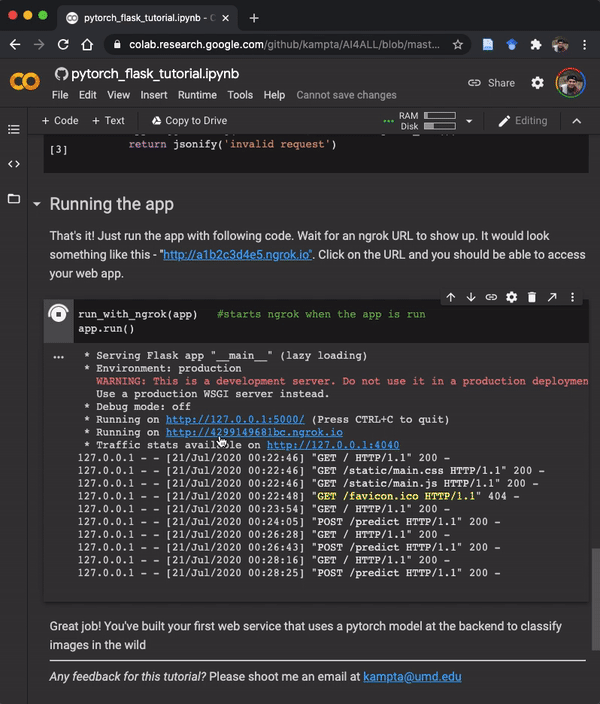Open Chrome three-dot menu
The width and height of the screenshot is (600, 704).
pos(584,44)
